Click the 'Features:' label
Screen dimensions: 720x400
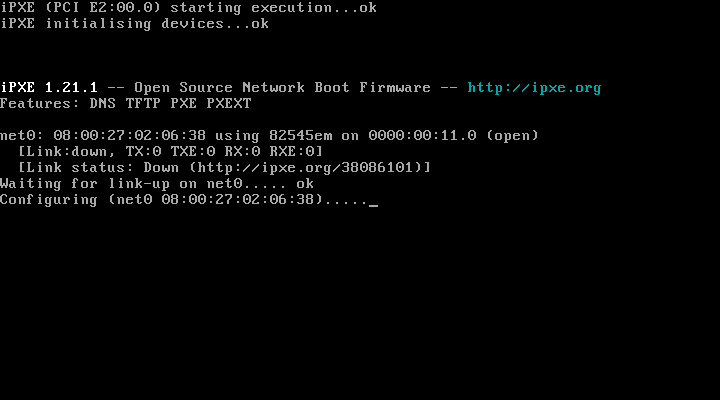40,103
